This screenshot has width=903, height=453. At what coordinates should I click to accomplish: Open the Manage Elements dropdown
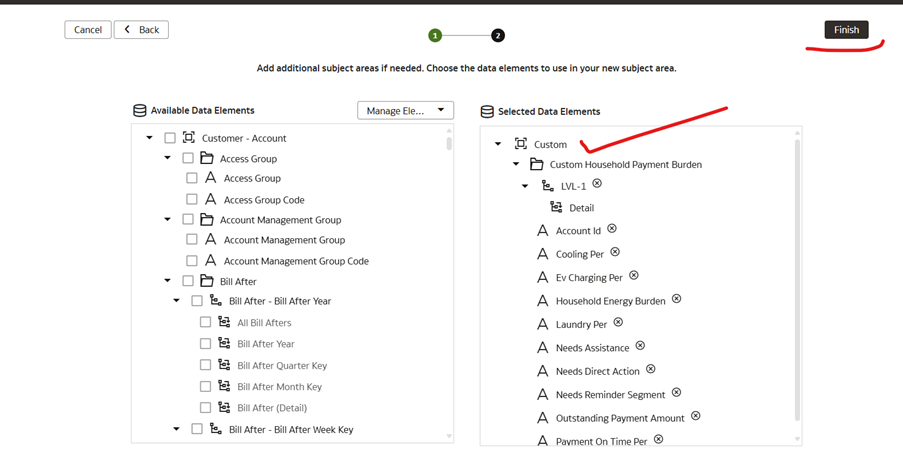coord(405,111)
